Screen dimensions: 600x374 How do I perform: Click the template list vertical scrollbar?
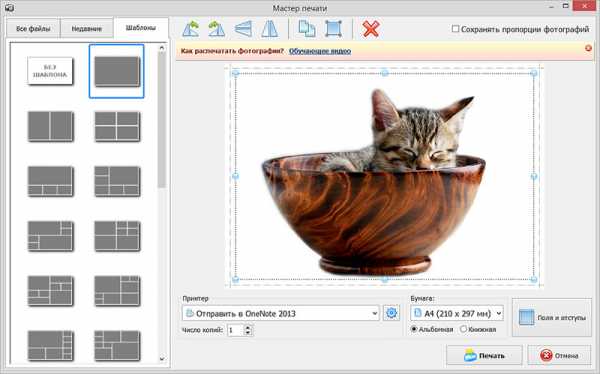click(x=161, y=203)
